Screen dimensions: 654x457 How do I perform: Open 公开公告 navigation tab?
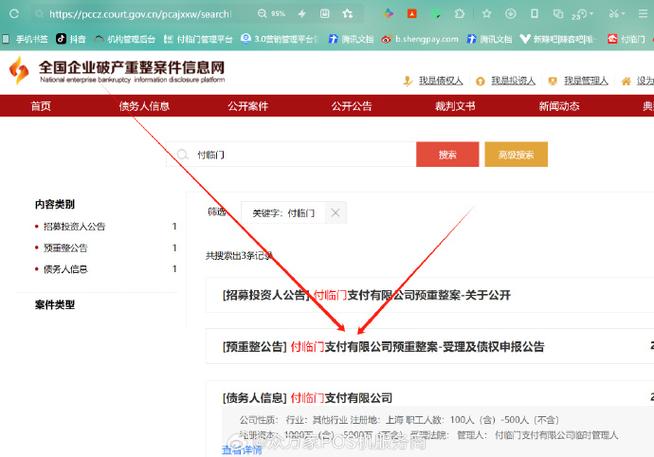(352, 106)
